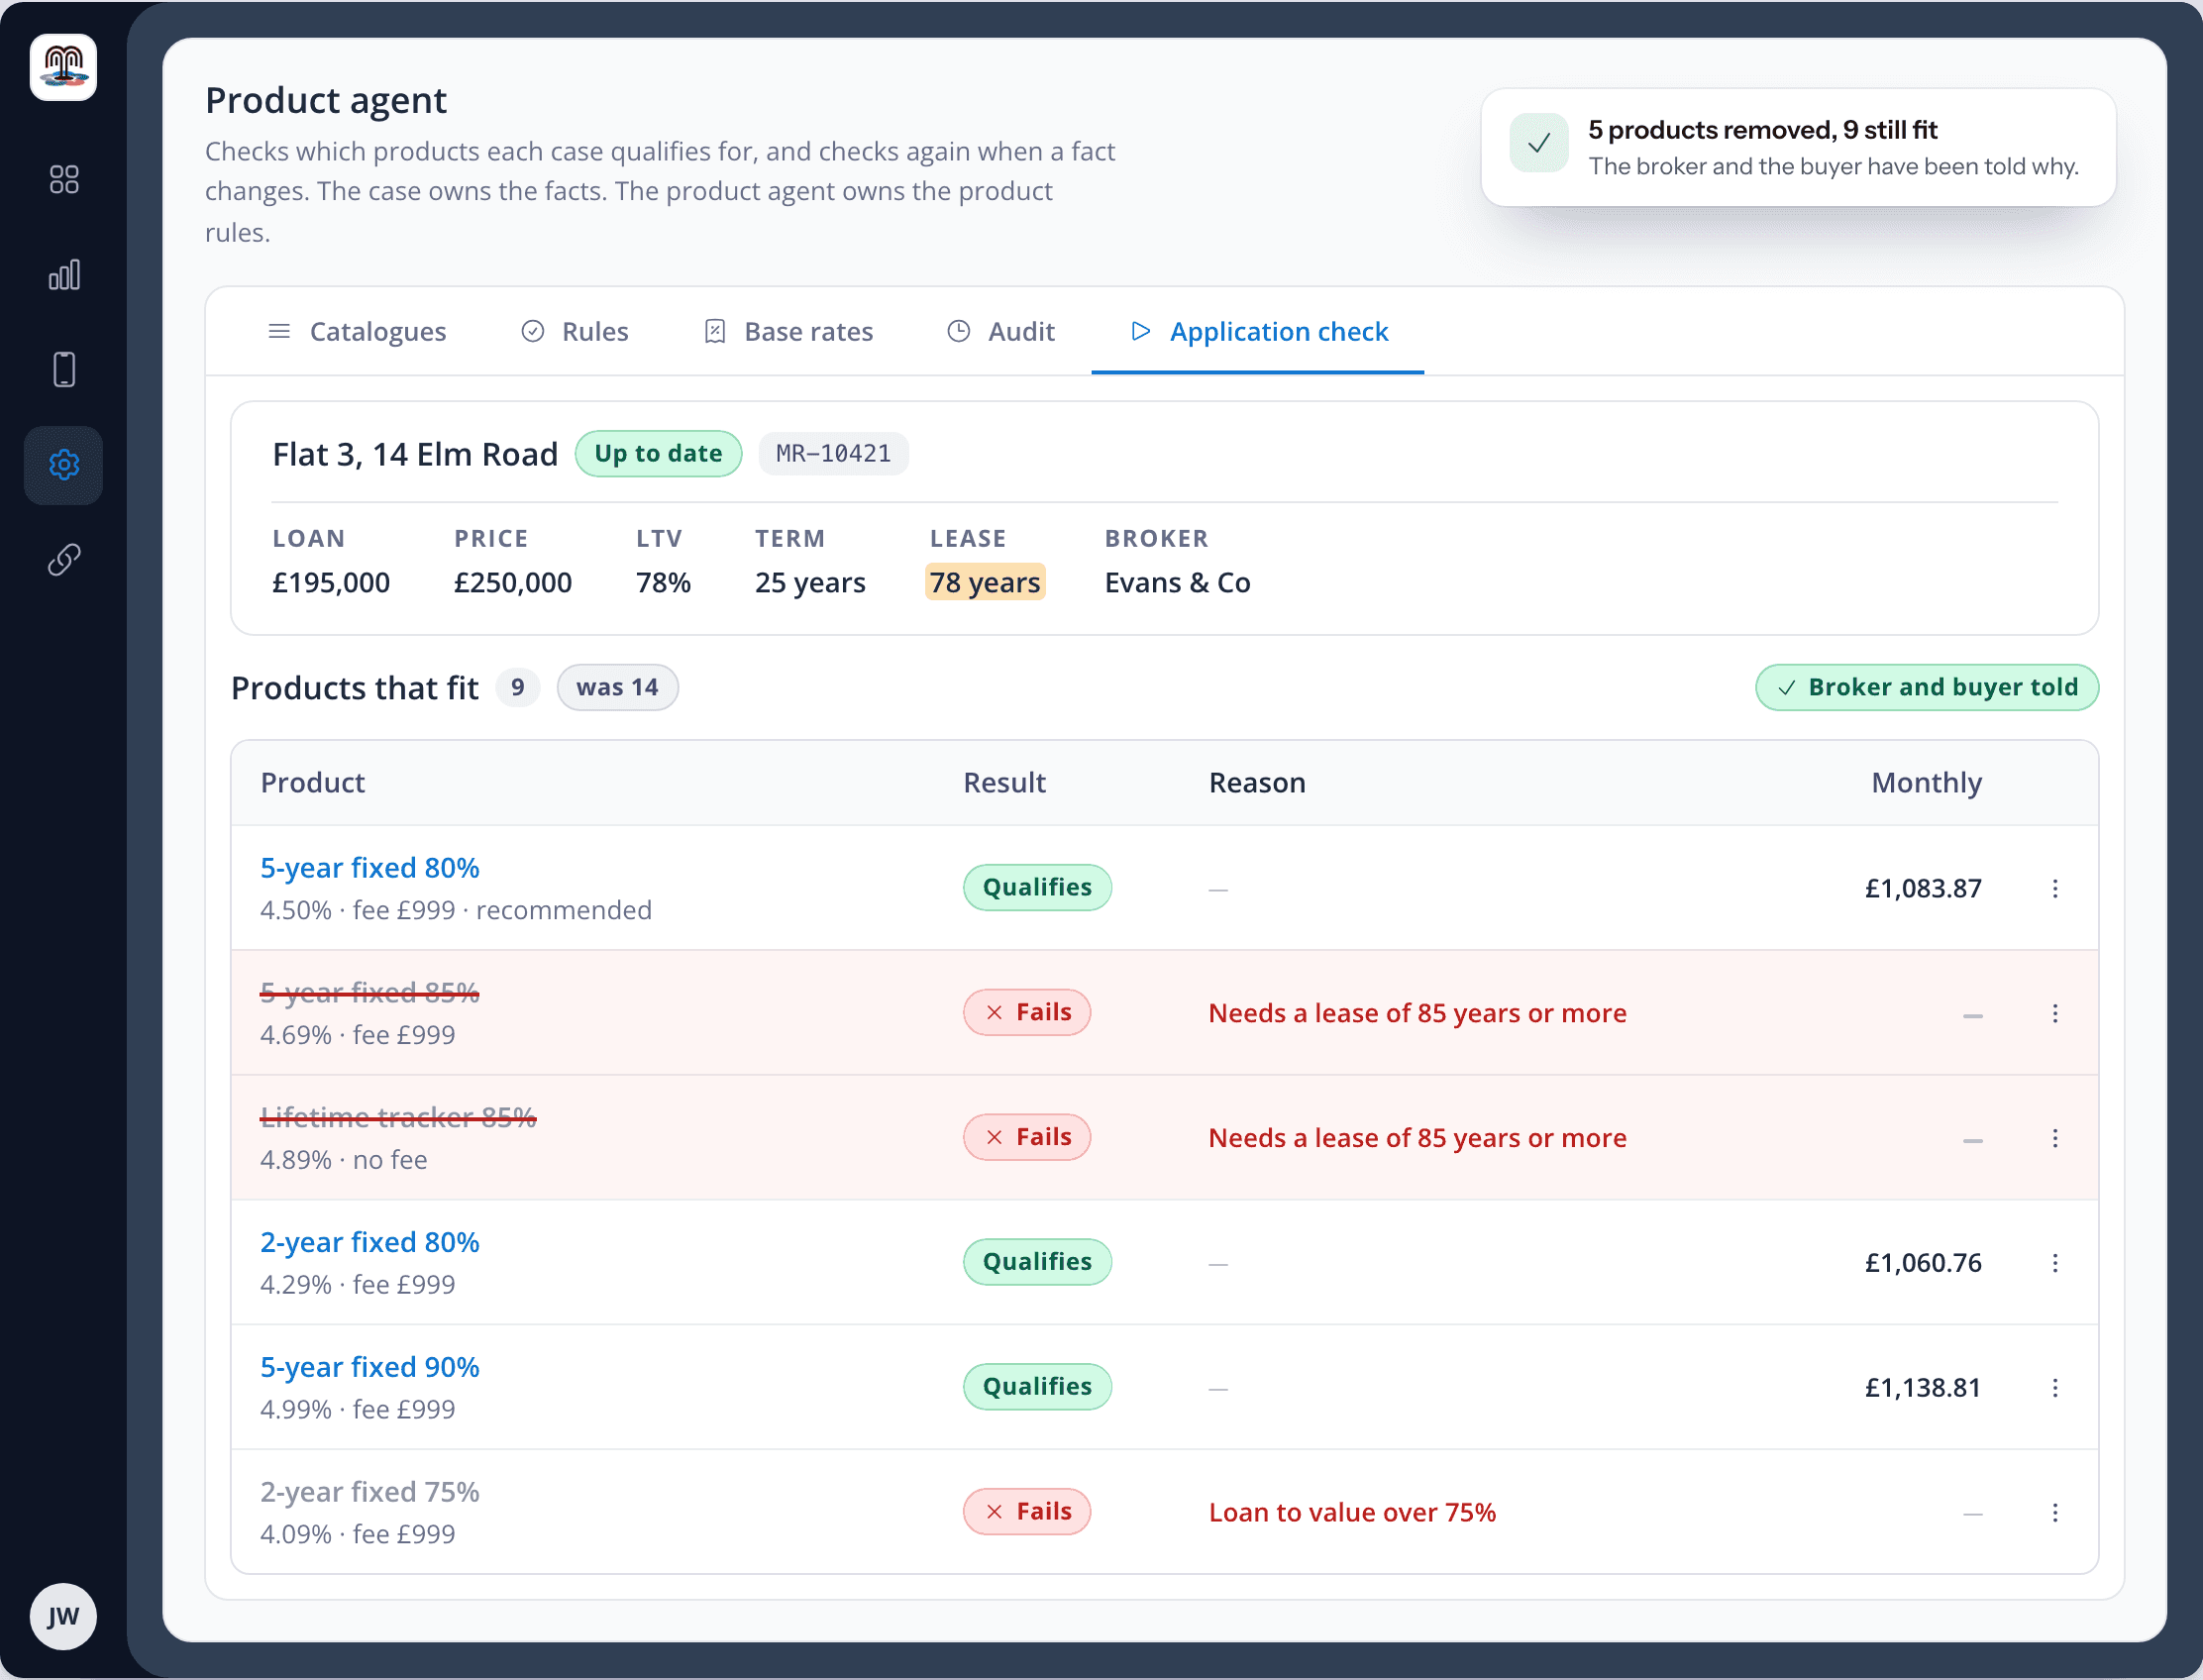
Task: Click the £1,060.76 monthly amount
Action: 1923,1263
